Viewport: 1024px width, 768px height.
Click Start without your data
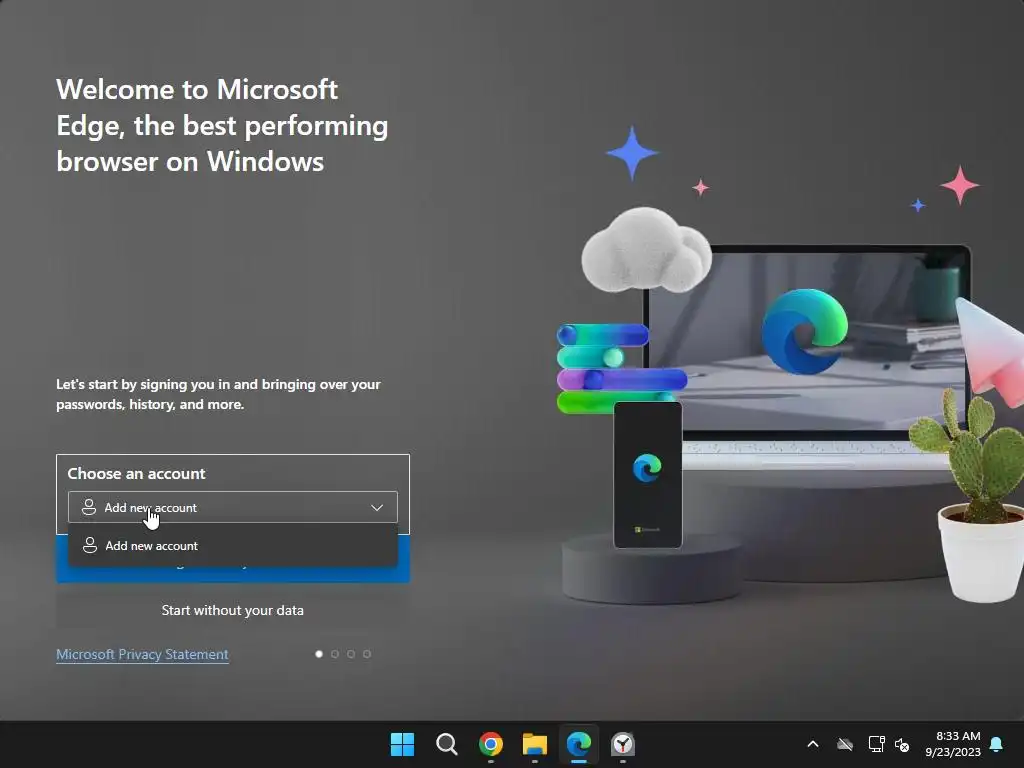pos(232,610)
